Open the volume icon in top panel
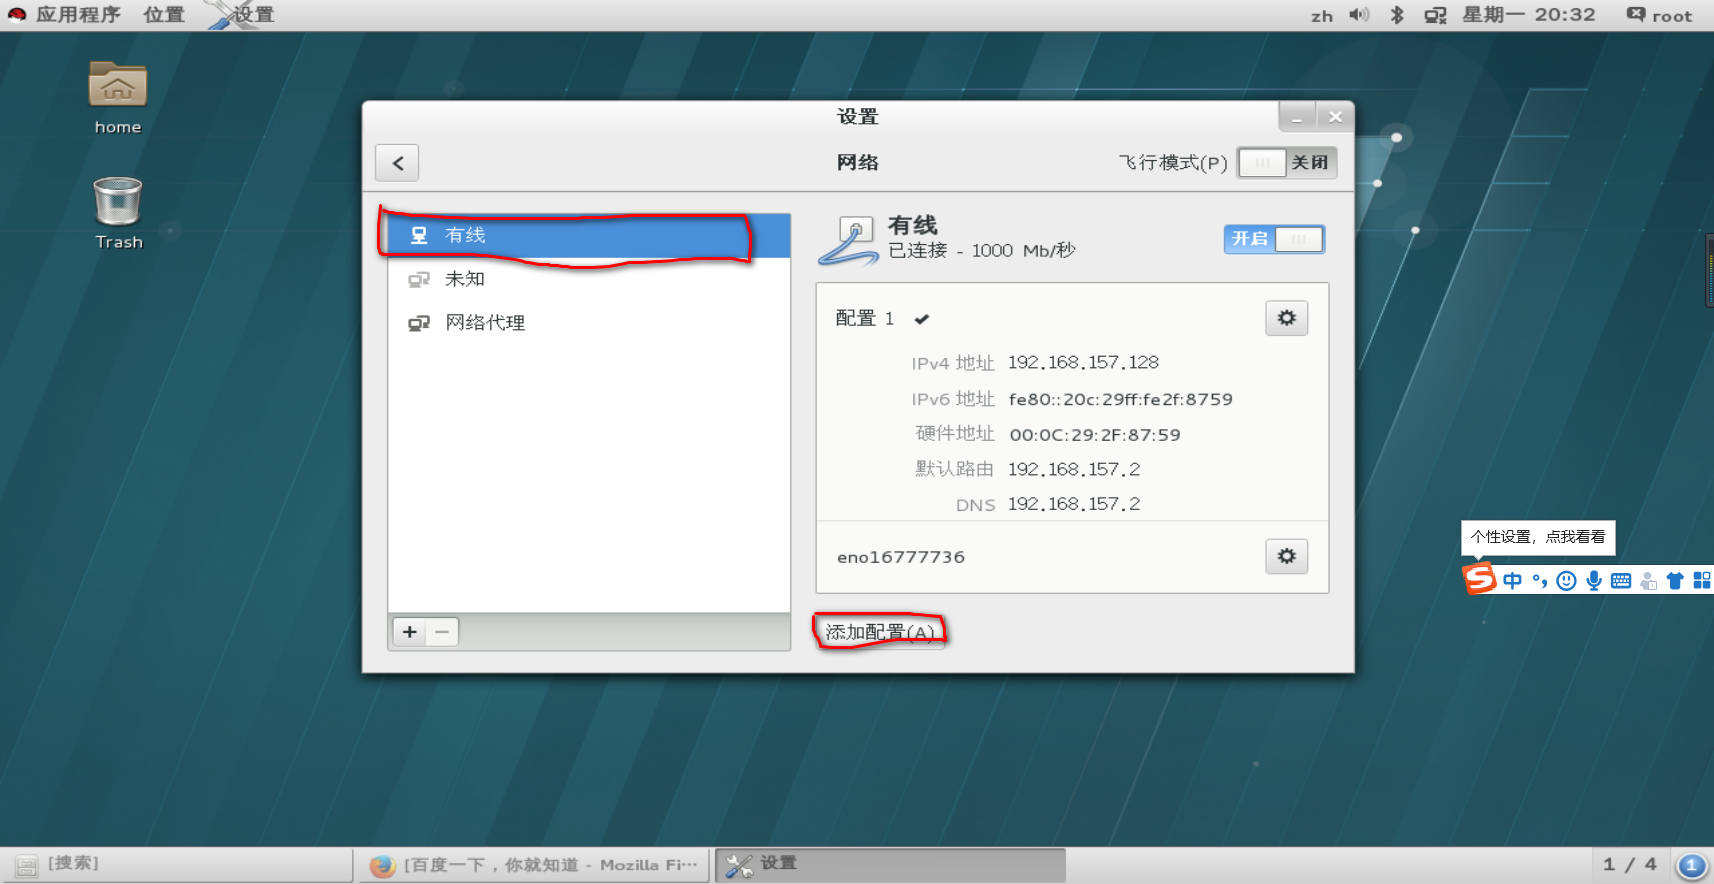Screen dimensions: 1714x884 pyautogui.click(x=1359, y=15)
